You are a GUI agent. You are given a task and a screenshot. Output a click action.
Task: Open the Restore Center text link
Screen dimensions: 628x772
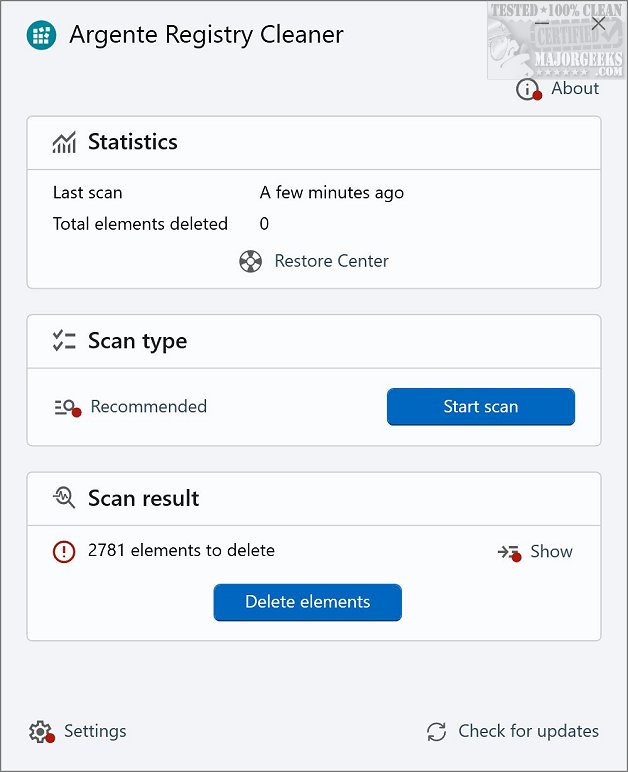click(331, 262)
